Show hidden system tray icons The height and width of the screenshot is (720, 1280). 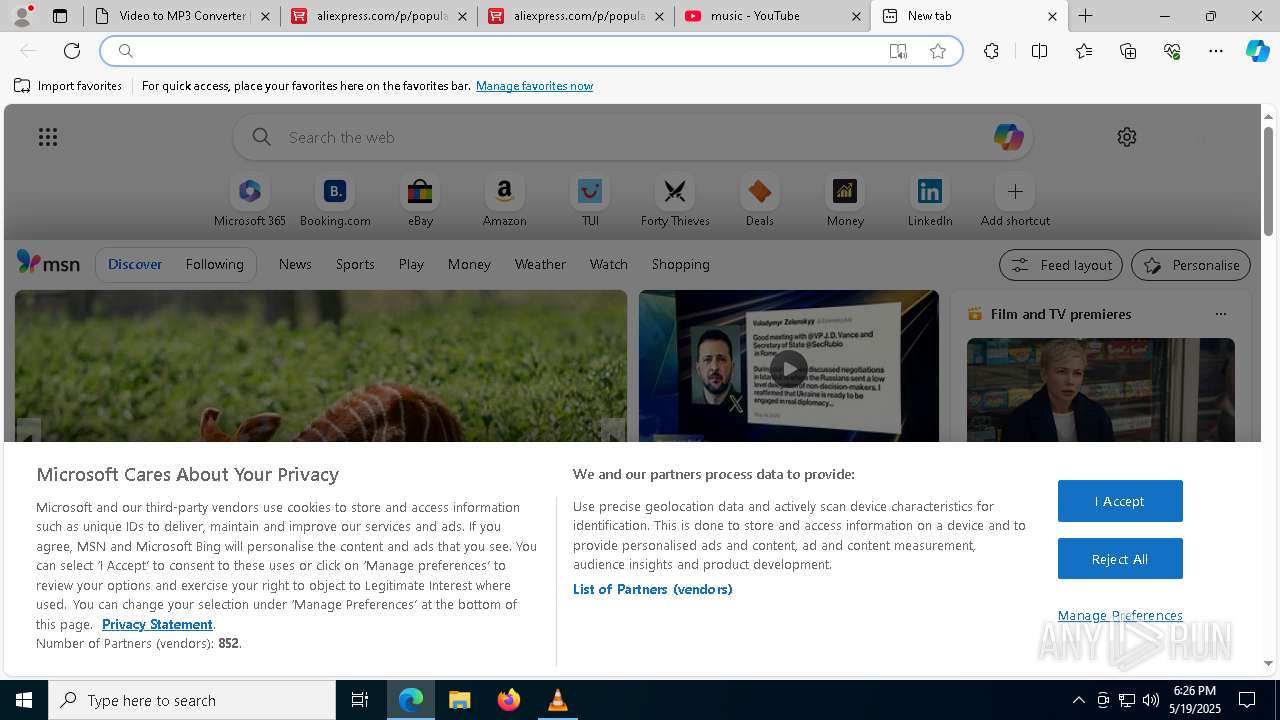(x=1078, y=700)
